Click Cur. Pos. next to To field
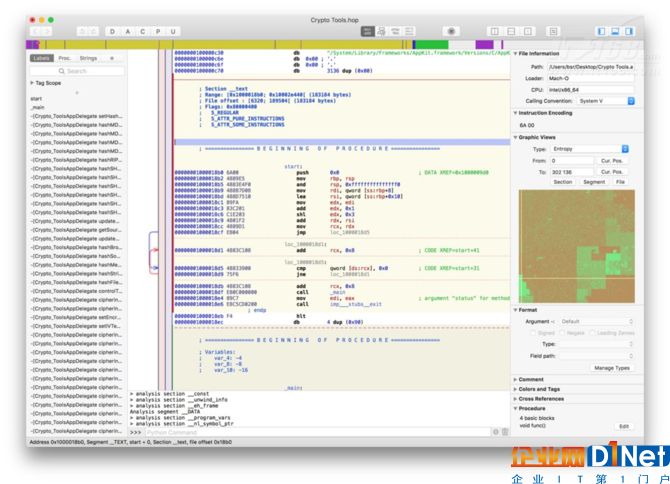 (611, 172)
